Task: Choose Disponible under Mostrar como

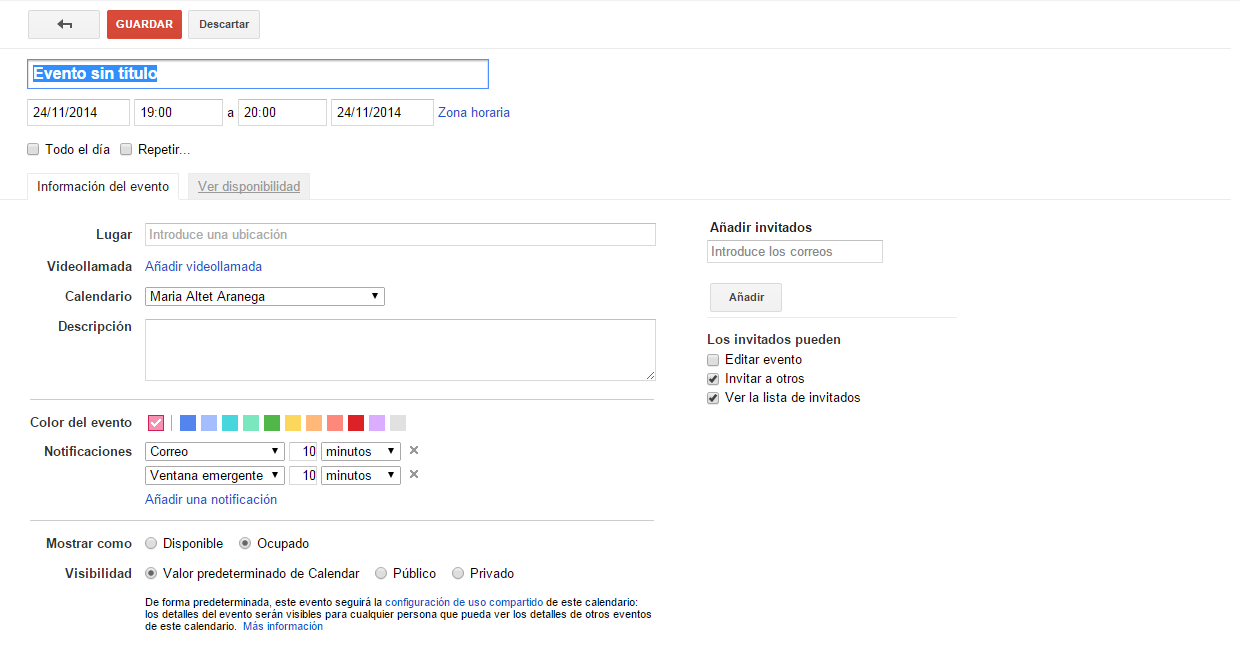Action: click(151, 544)
